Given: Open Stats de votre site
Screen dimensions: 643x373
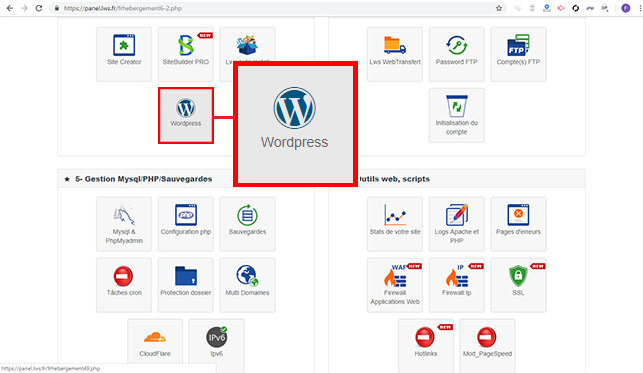Looking at the screenshot, I should (x=394, y=224).
